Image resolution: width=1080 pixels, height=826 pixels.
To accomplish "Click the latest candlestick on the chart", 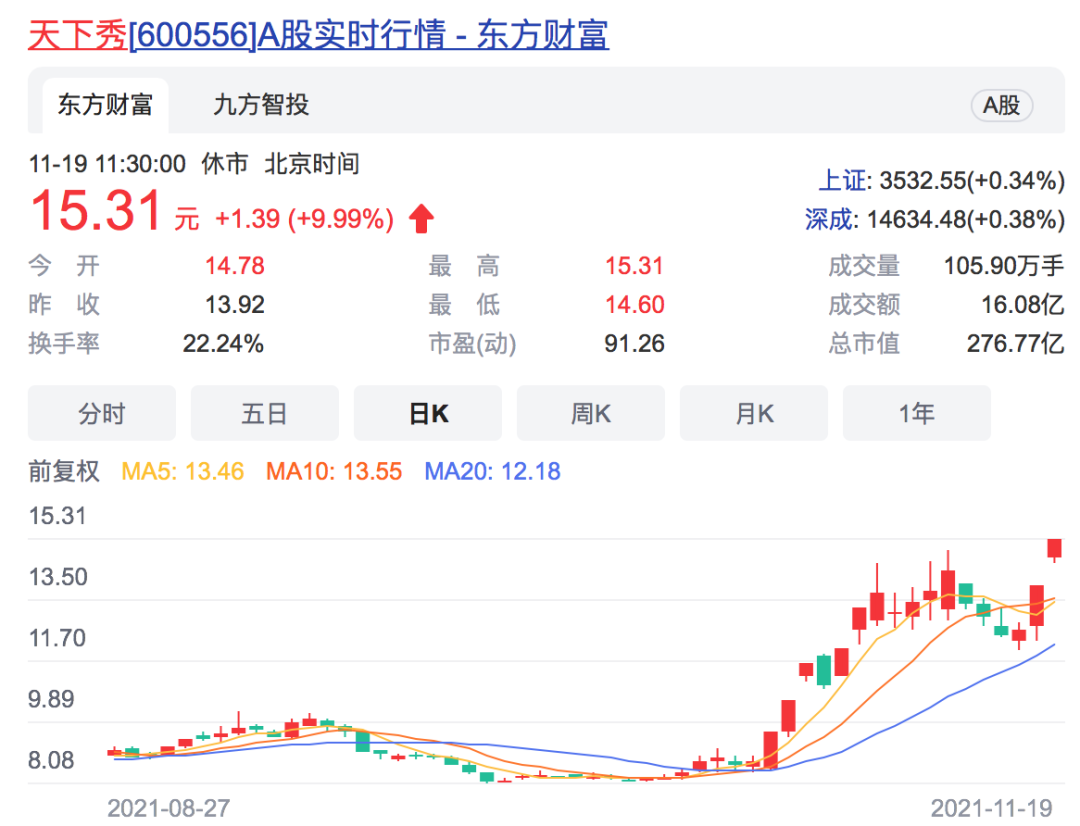I will tap(1055, 548).
